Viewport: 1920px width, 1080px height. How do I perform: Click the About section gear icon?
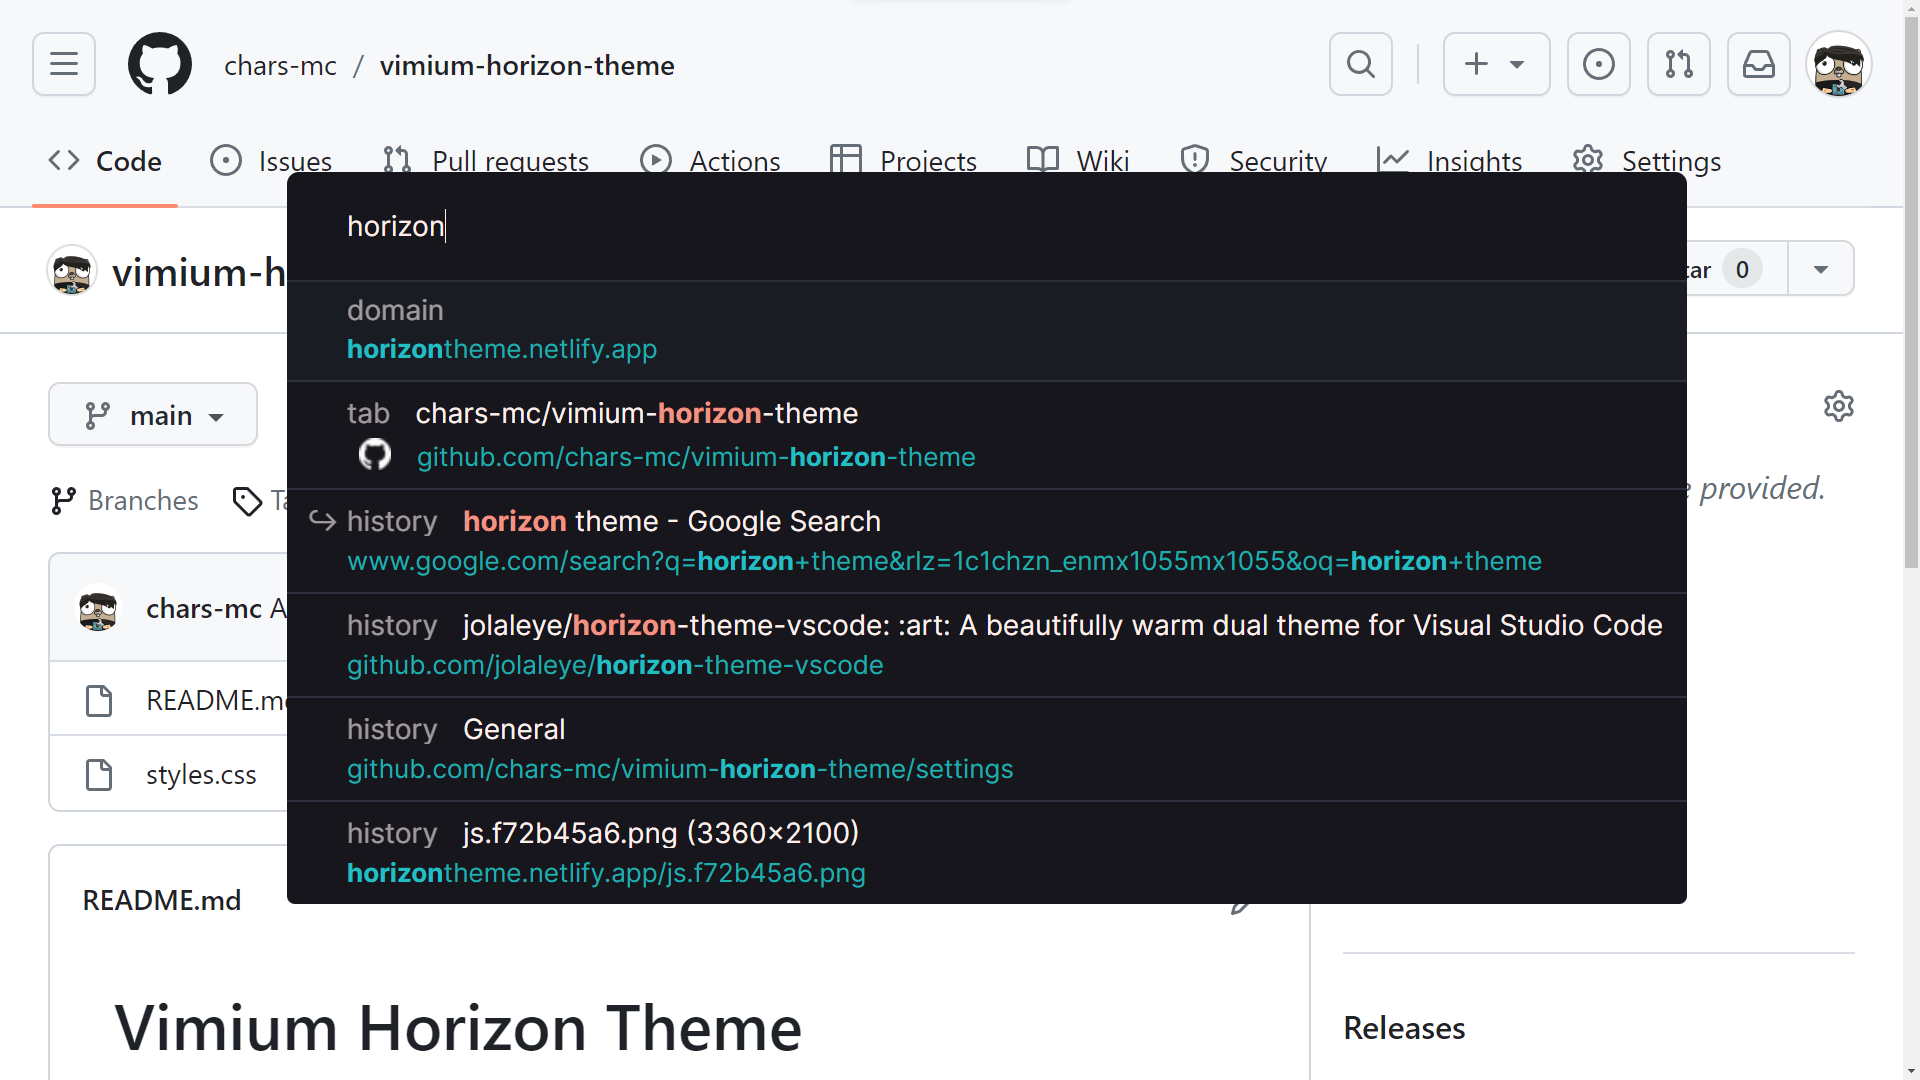click(x=1838, y=406)
